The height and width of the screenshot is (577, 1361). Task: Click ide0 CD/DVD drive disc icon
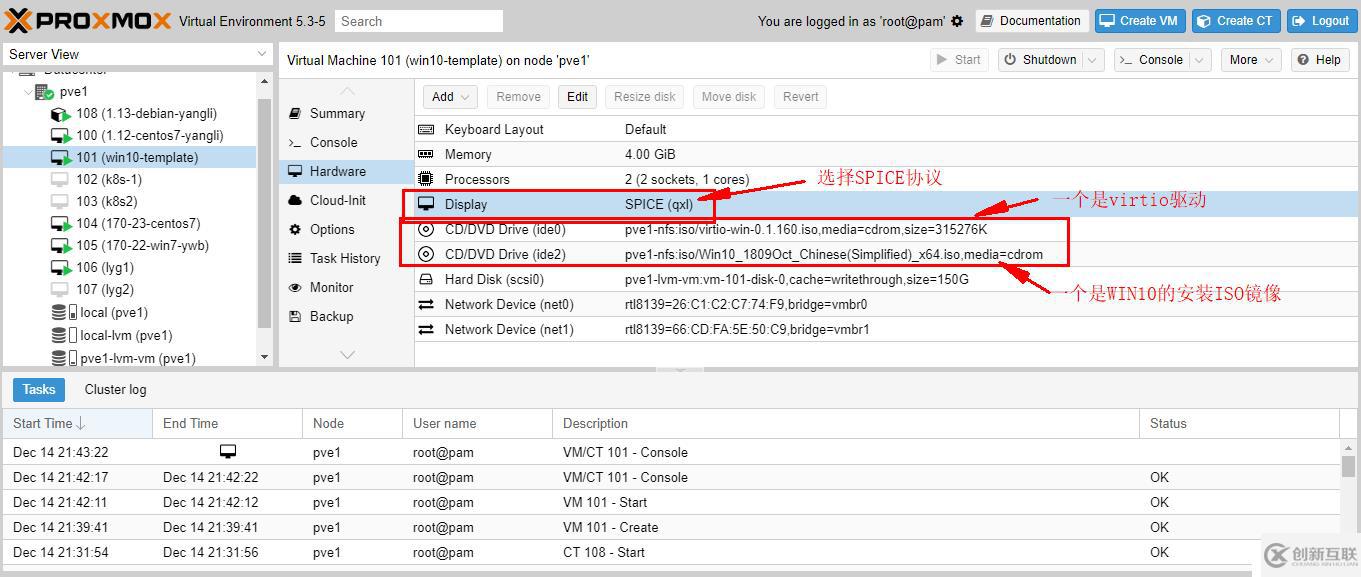pyautogui.click(x=426, y=229)
